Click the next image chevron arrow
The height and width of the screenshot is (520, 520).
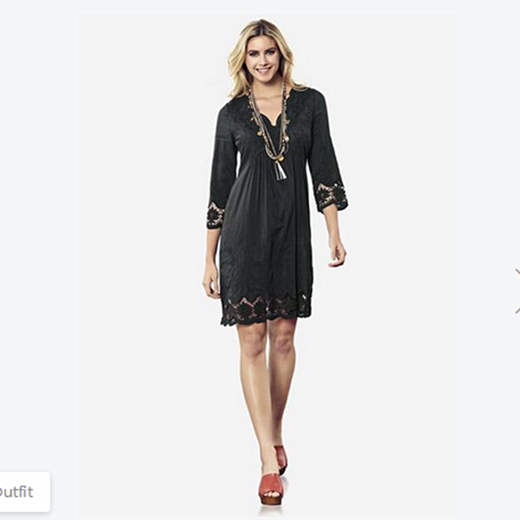pyautogui.click(x=517, y=291)
